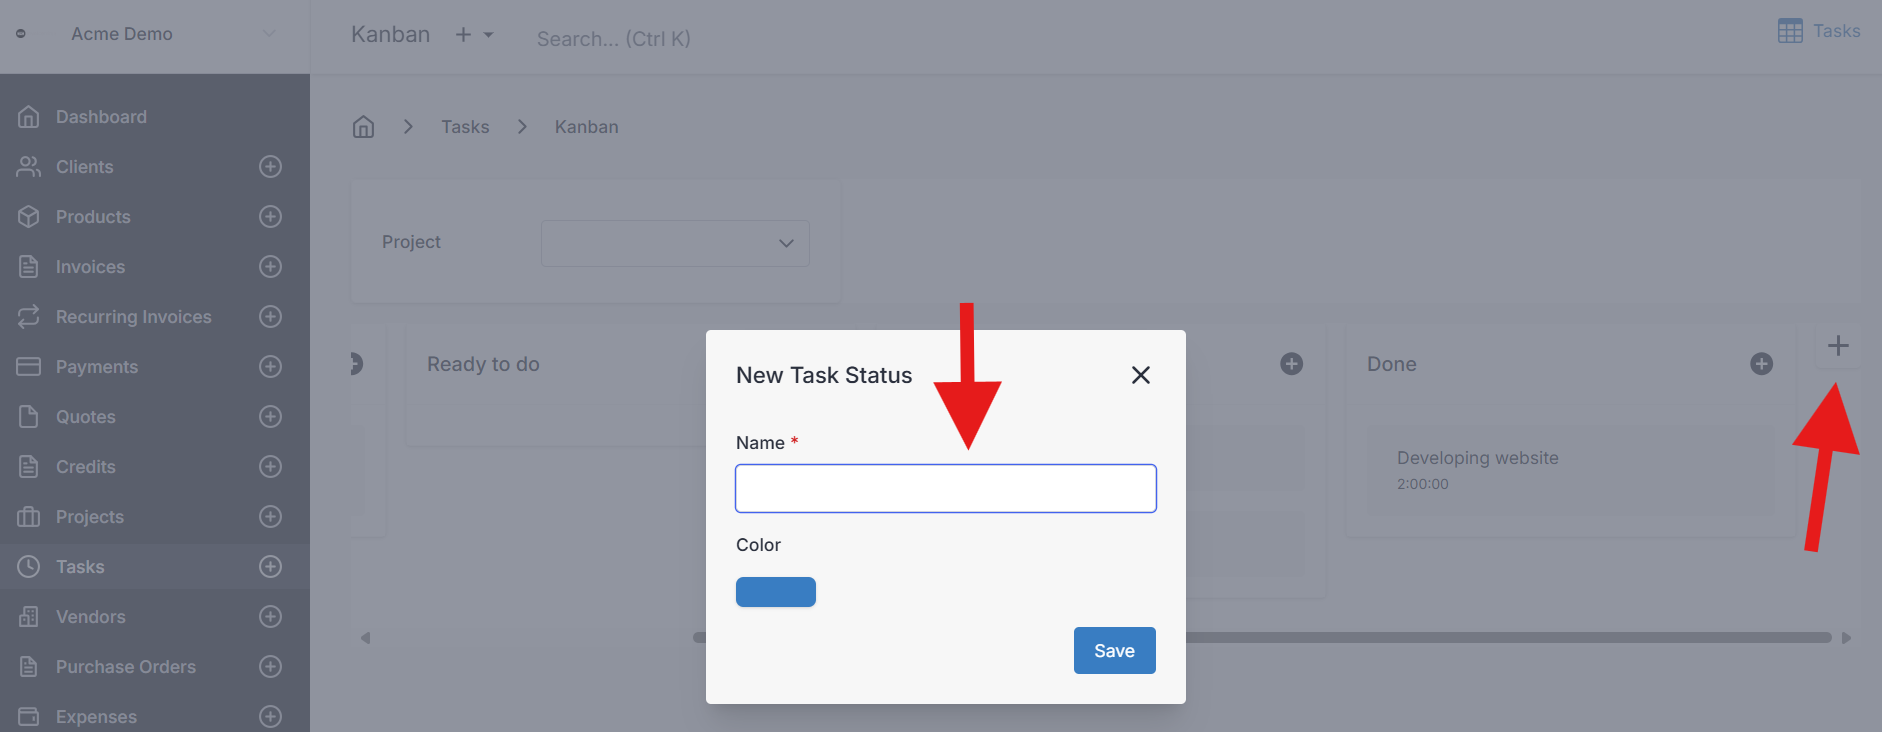Open the Developing website task card
This screenshot has height=732, width=1882.
pos(1571,471)
